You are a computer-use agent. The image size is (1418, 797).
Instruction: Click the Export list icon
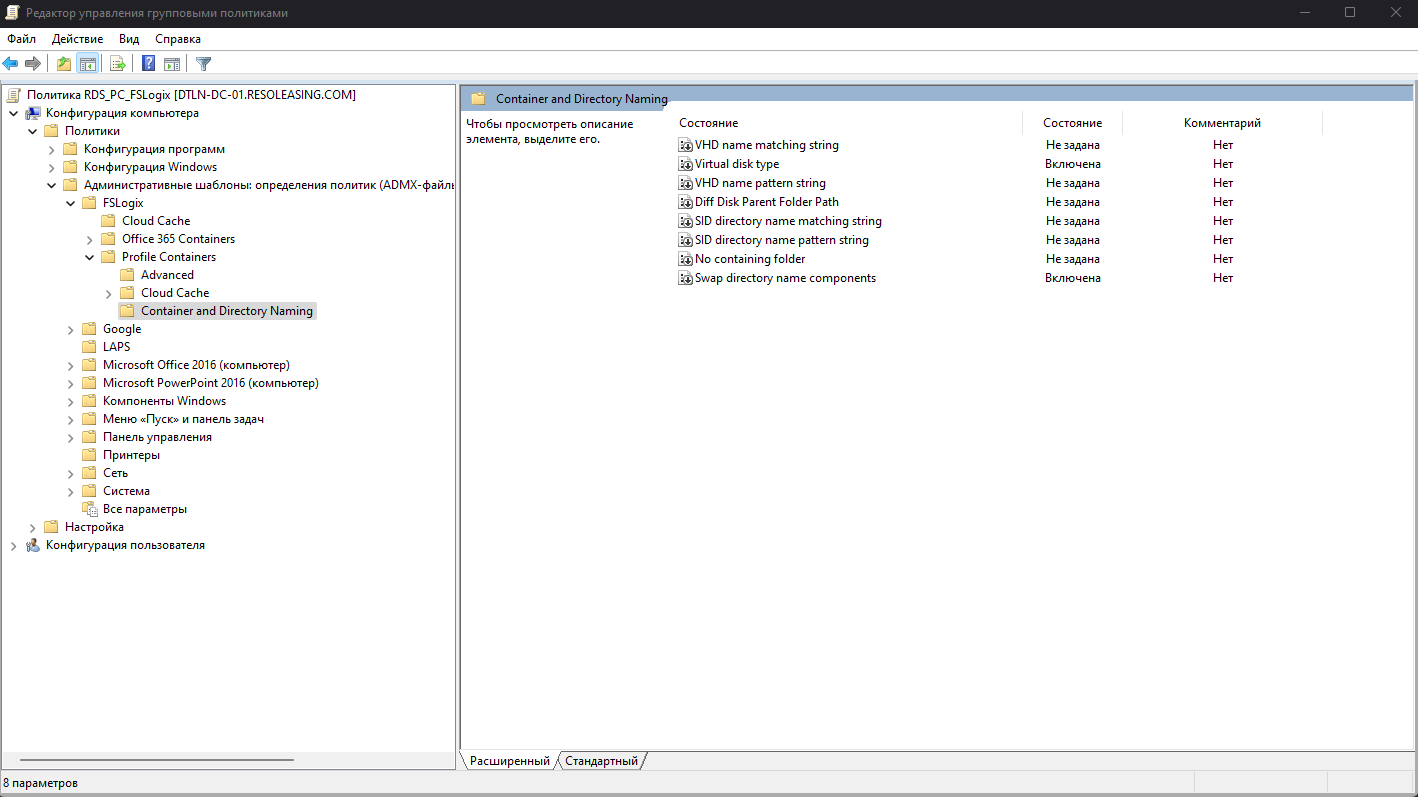[117, 63]
